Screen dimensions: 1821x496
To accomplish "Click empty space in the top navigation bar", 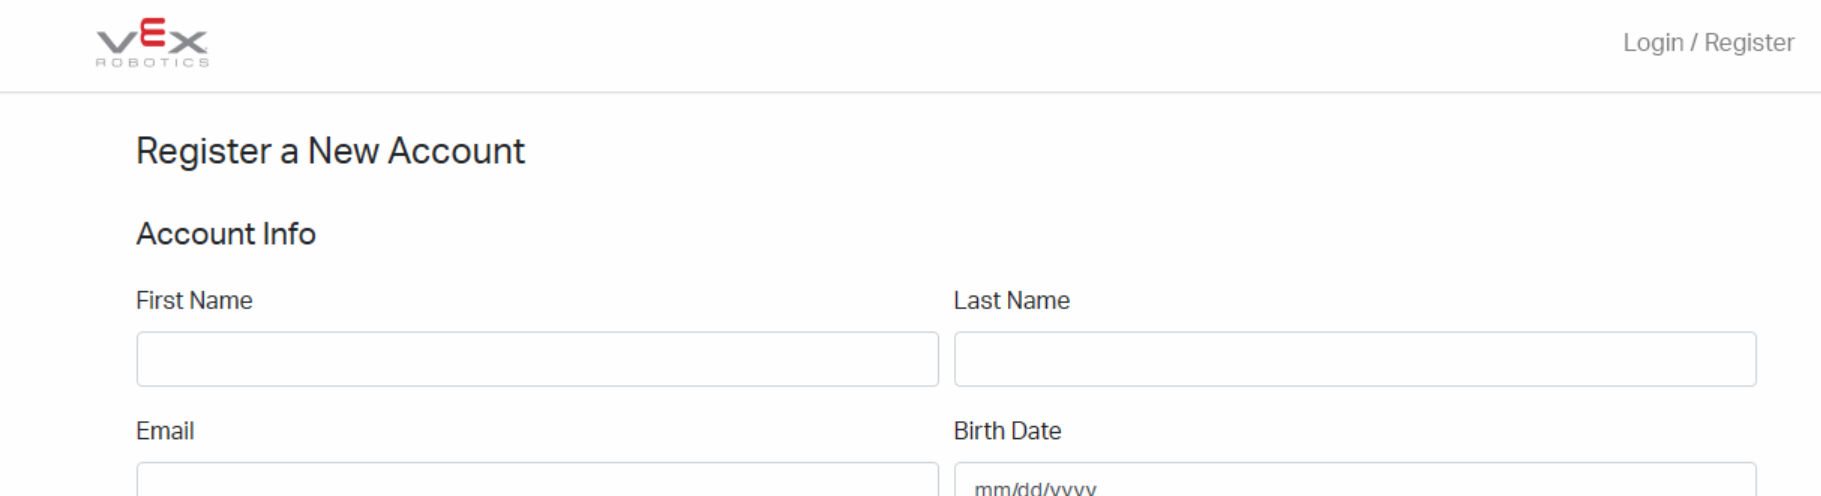I will pyautogui.click(x=900, y=45).
